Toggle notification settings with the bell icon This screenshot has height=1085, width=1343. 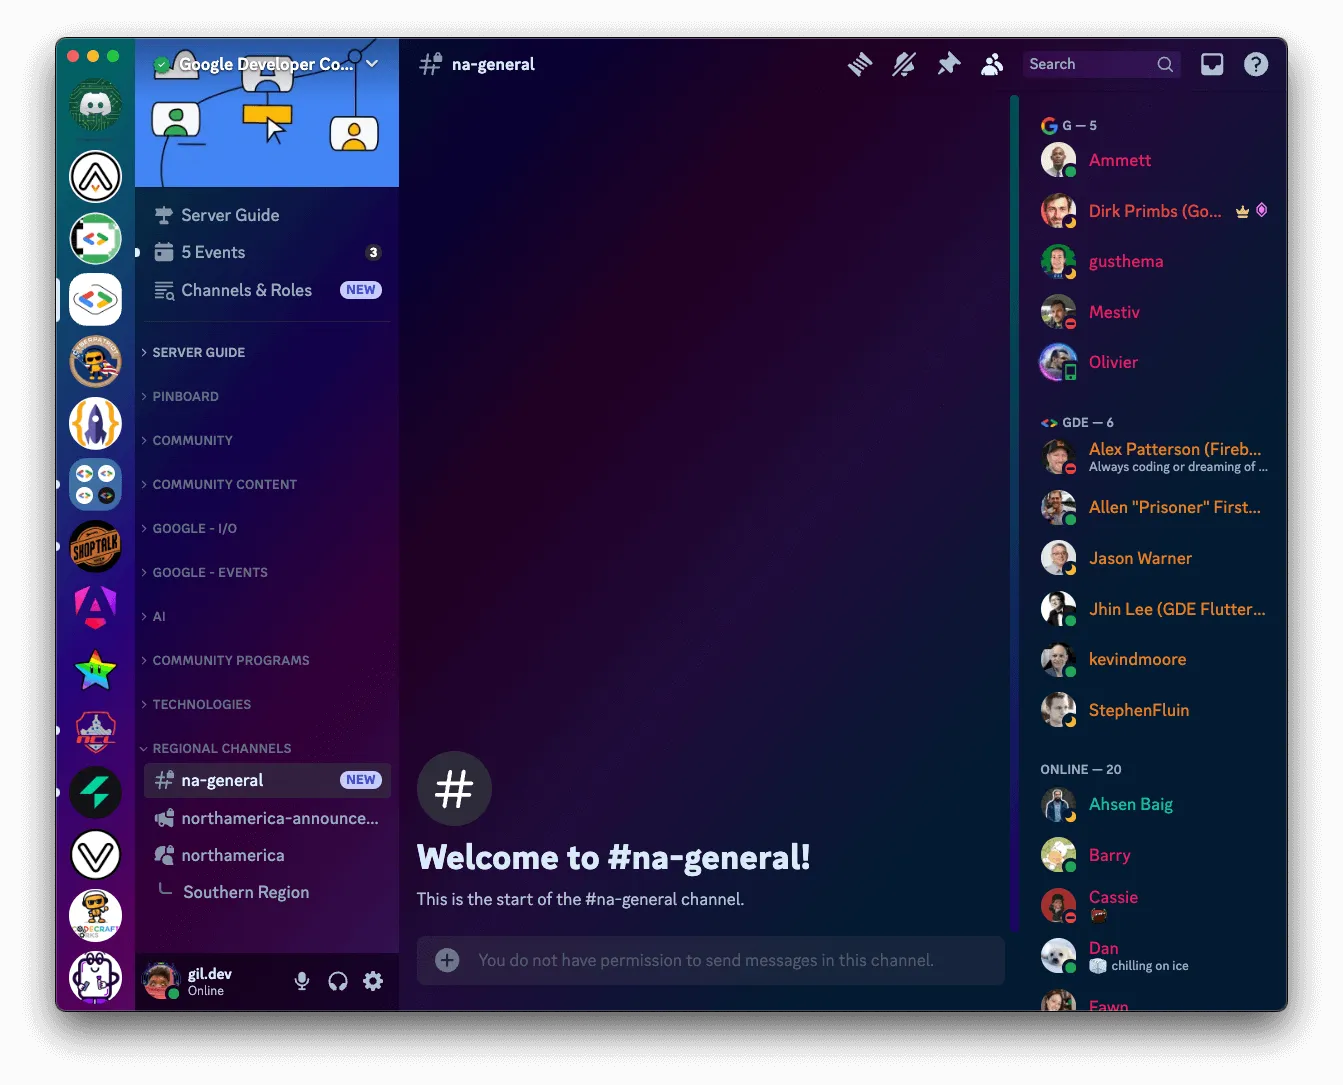pos(903,63)
